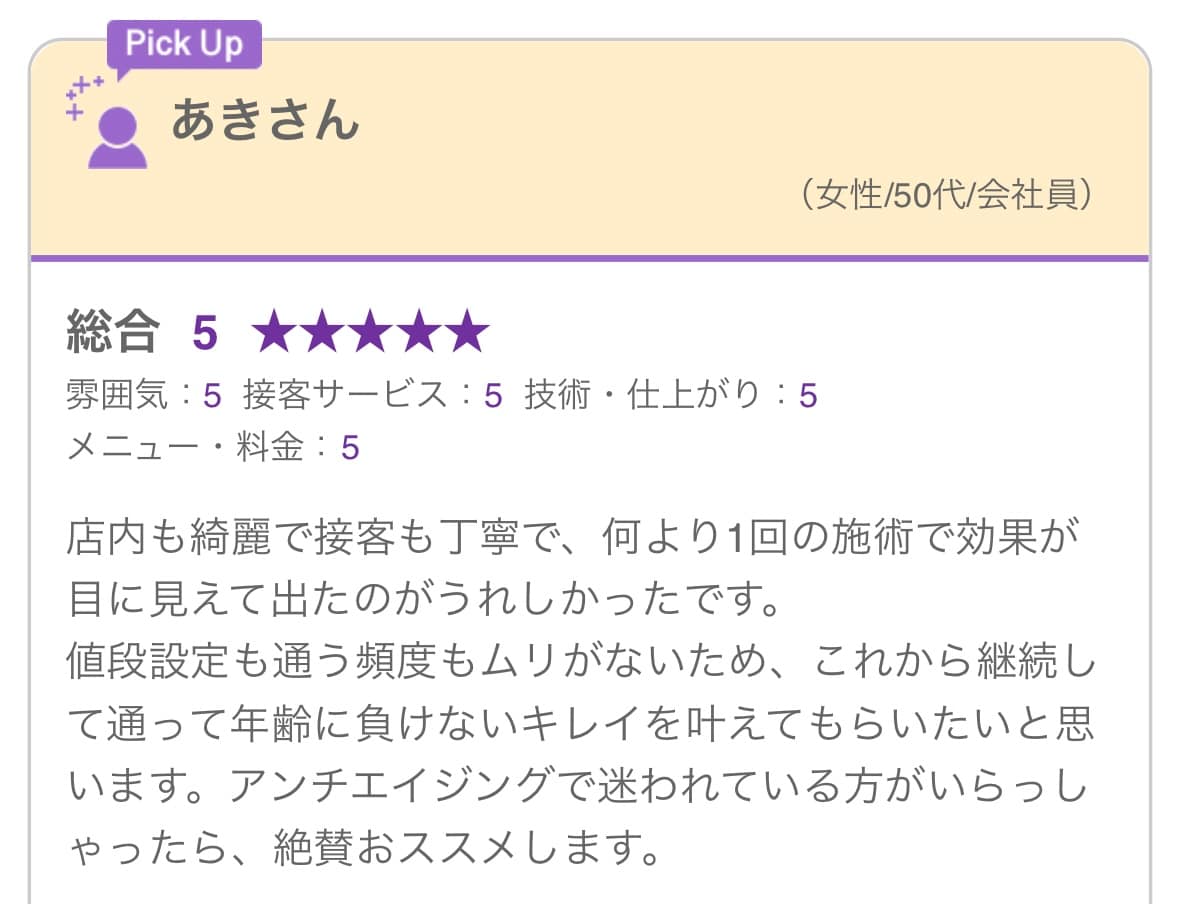
Task: Click review line starting 値段設定も通う頻度
Action: pyautogui.click(x=580, y=662)
